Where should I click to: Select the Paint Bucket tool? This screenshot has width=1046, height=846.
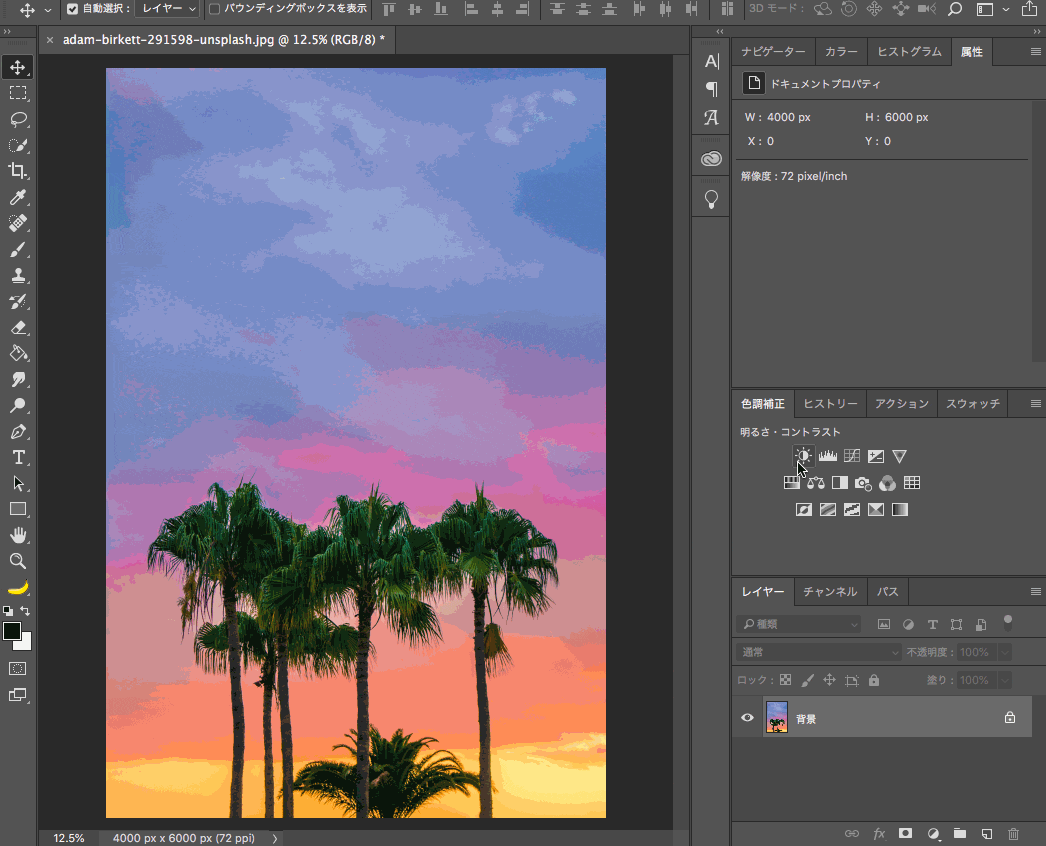[x=18, y=354]
